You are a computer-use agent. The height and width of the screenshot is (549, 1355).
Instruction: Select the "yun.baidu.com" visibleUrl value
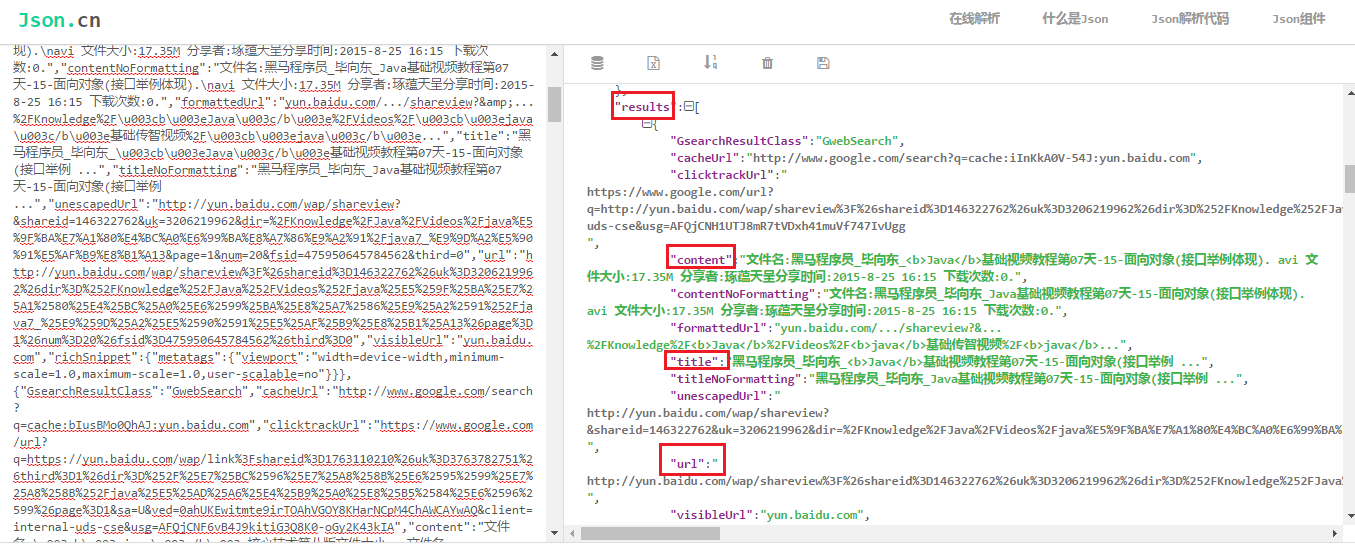[814, 515]
